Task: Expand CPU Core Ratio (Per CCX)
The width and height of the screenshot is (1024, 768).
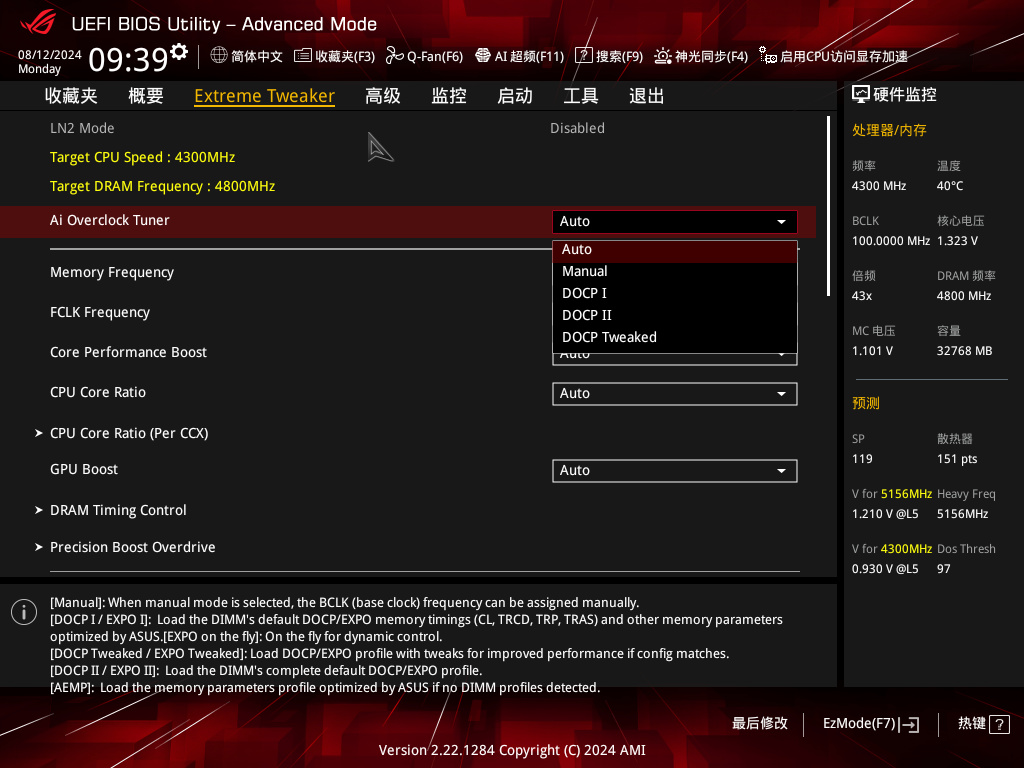Action: tap(129, 433)
